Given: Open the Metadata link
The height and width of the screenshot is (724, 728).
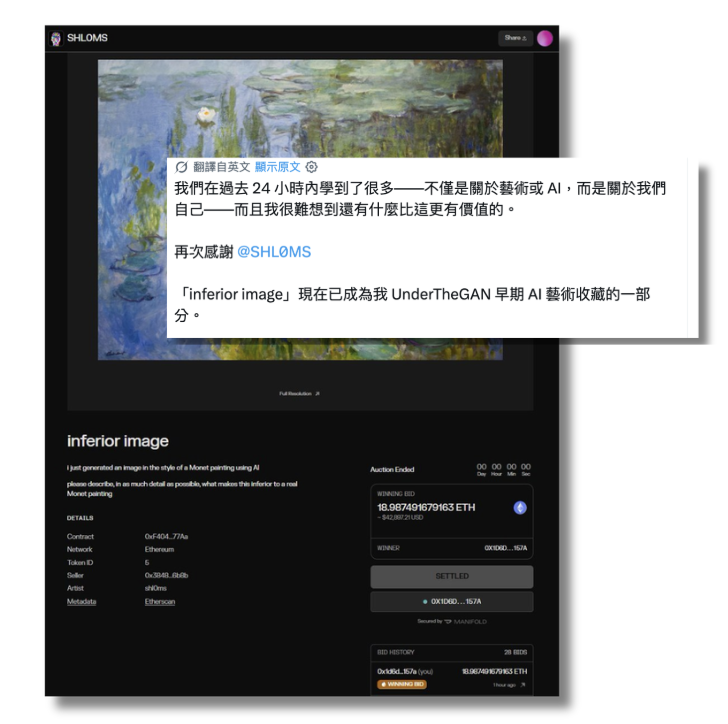Looking at the screenshot, I should [81, 601].
